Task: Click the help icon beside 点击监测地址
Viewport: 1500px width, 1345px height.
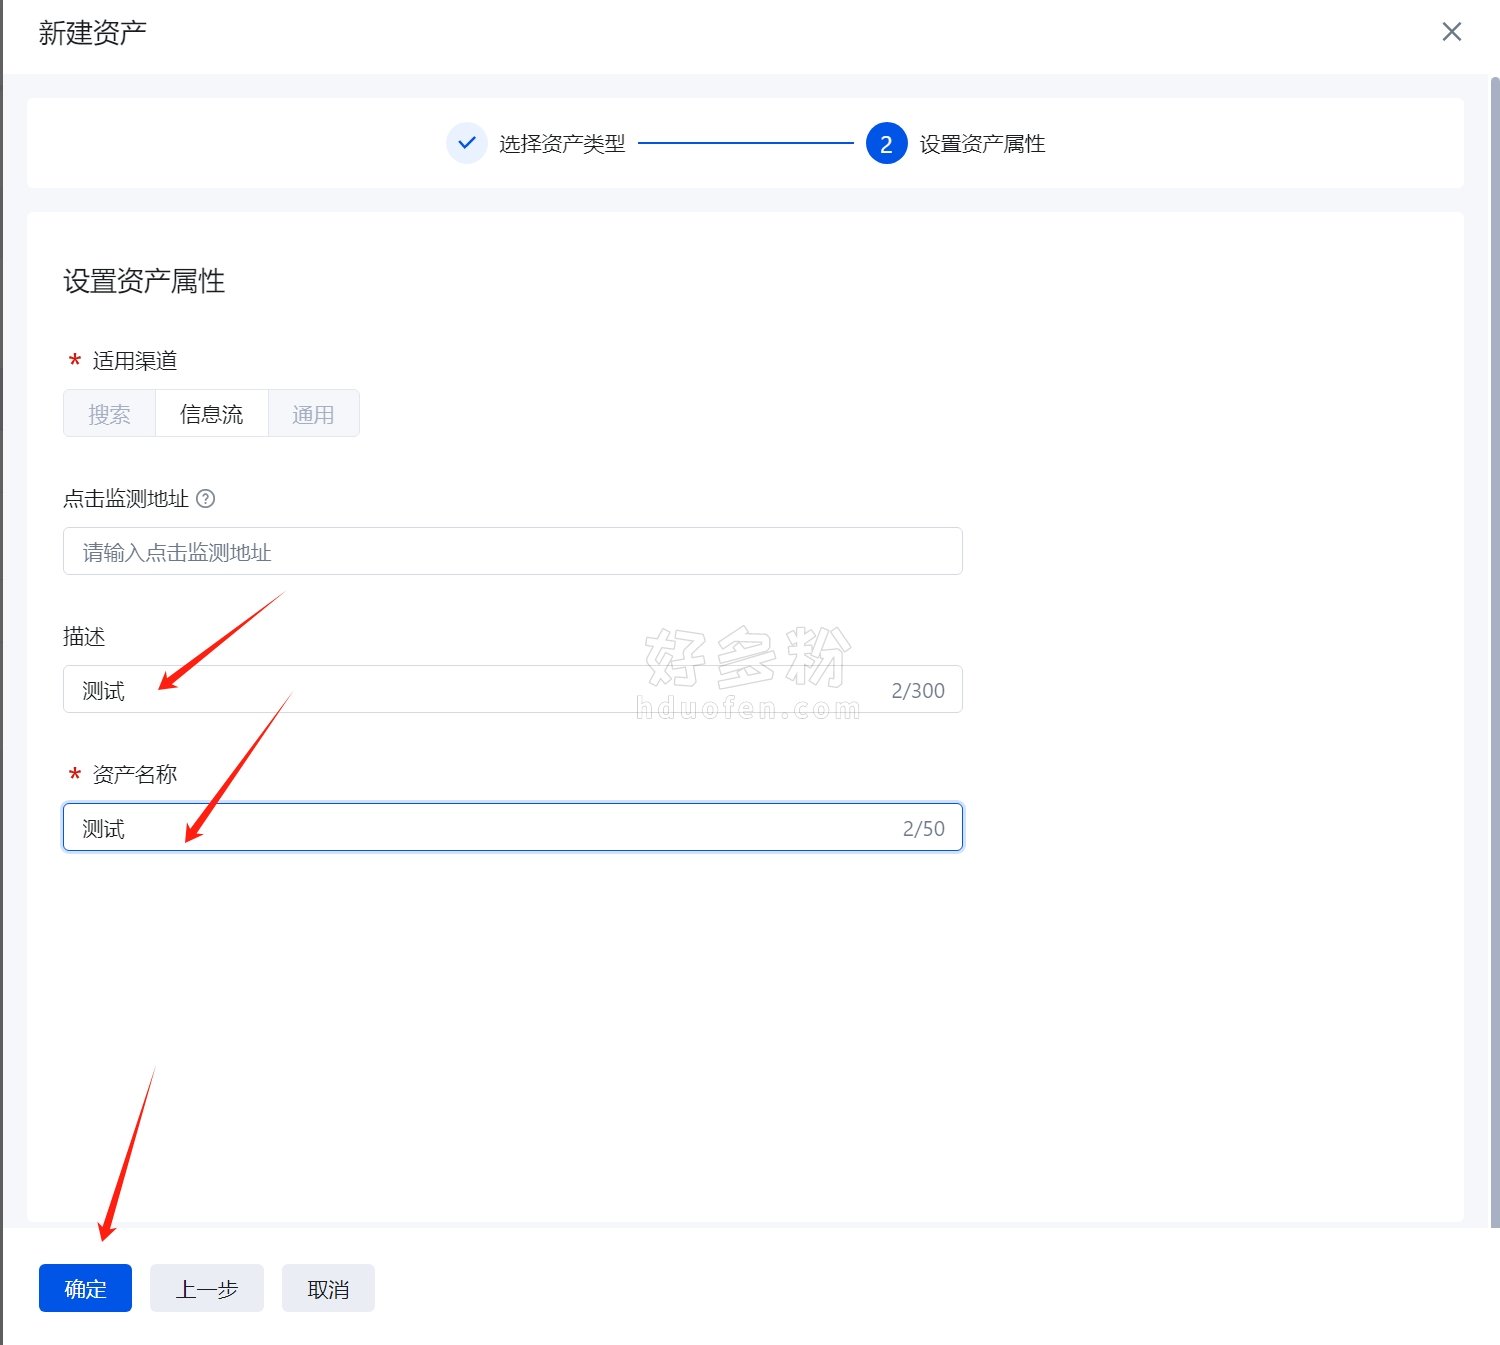Action: (x=206, y=498)
